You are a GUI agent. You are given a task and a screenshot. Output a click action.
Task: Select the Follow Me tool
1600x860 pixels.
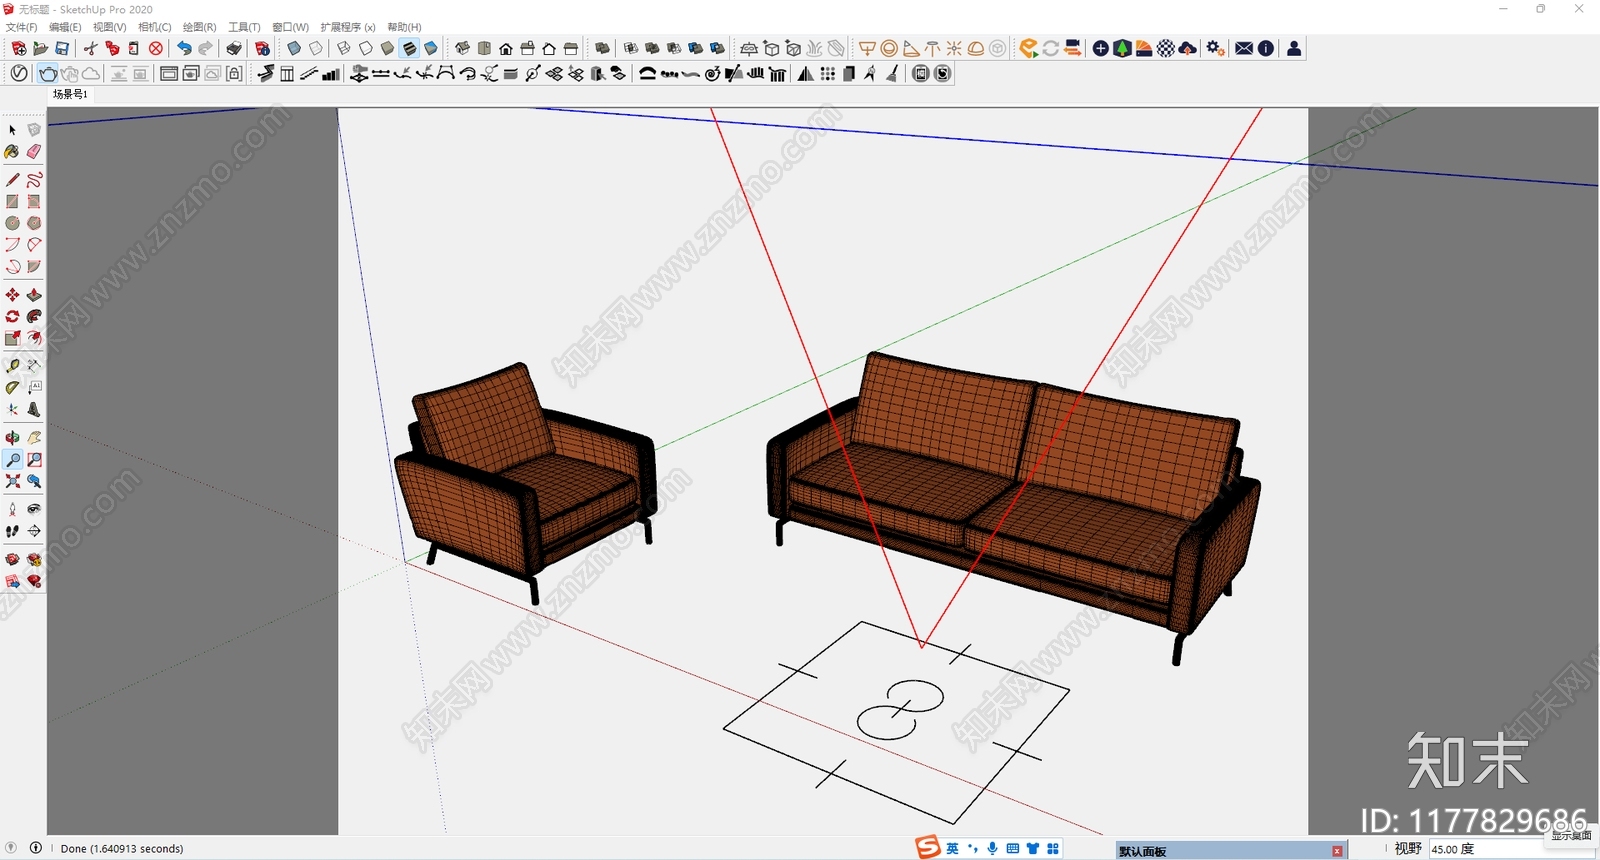point(34,316)
